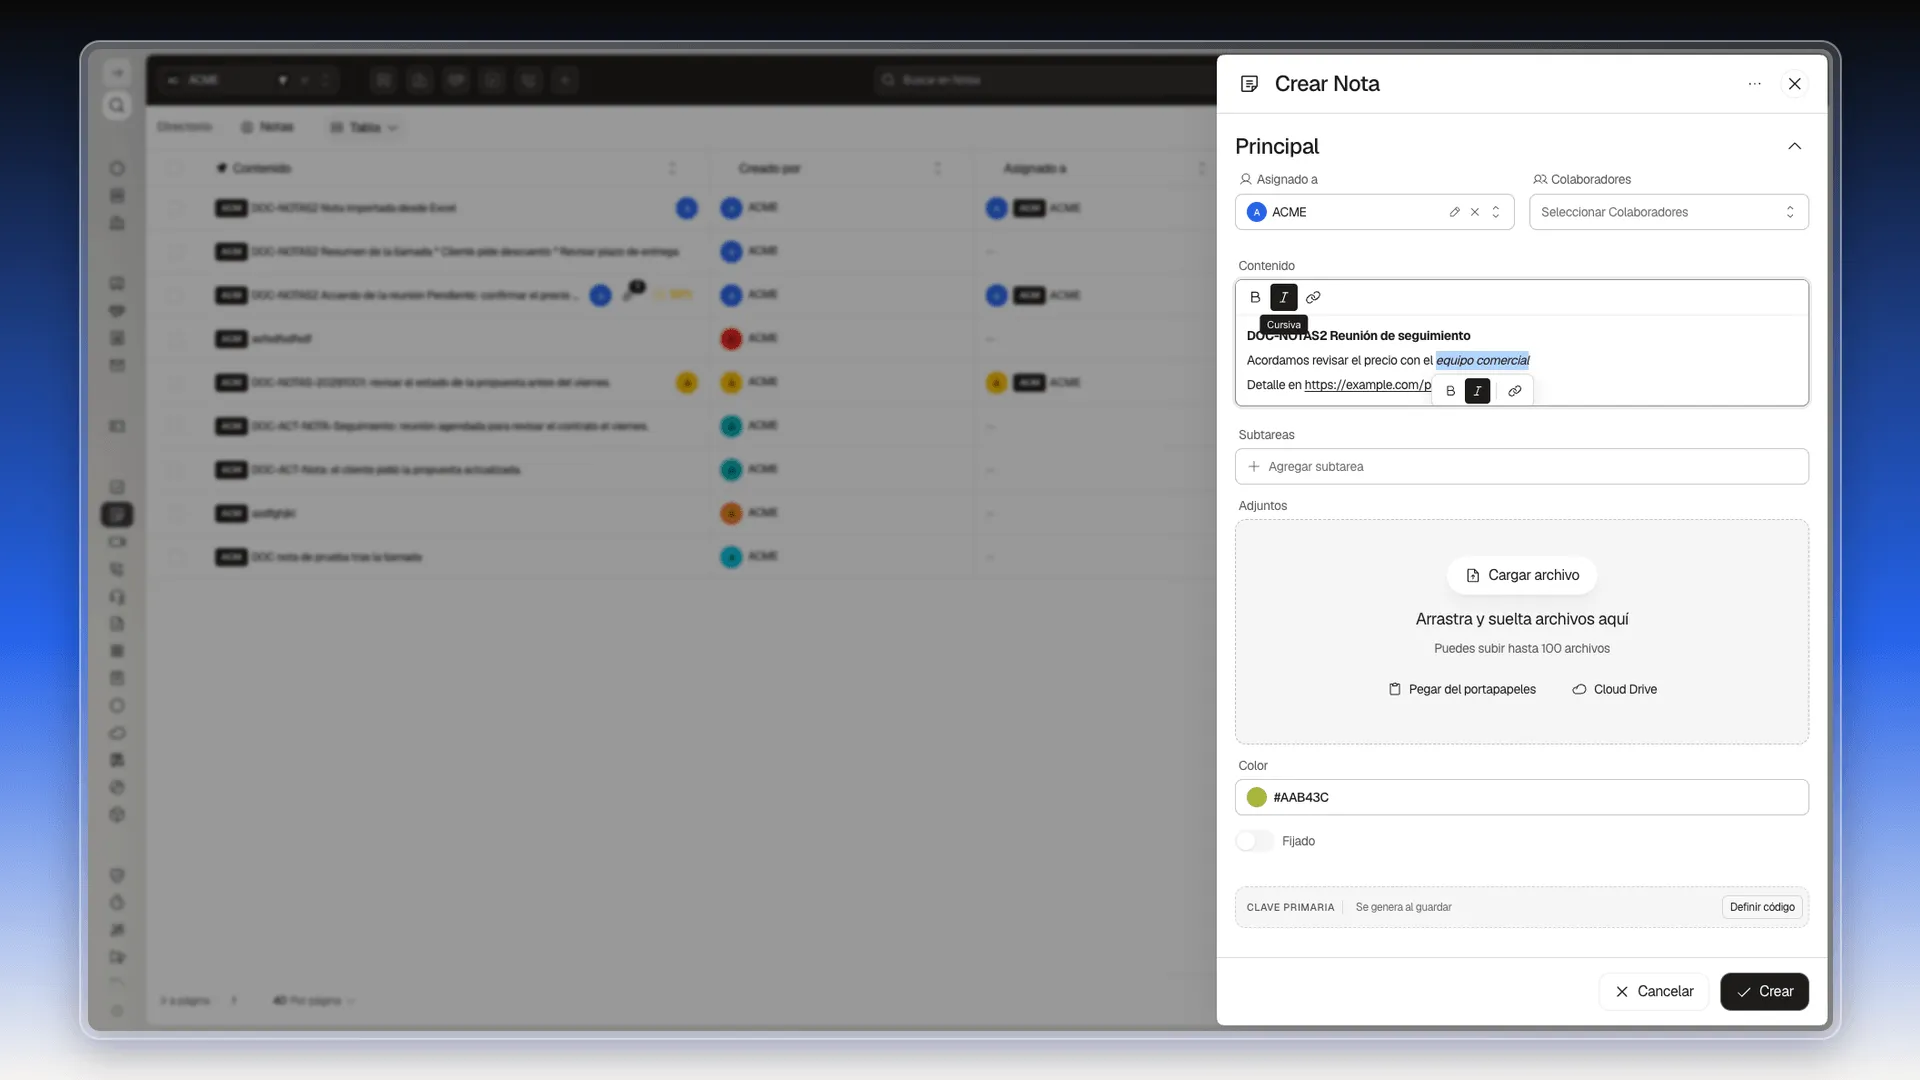The image size is (1920, 1080).
Task: Open the Contenido column options menu
Action: tap(672, 168)
